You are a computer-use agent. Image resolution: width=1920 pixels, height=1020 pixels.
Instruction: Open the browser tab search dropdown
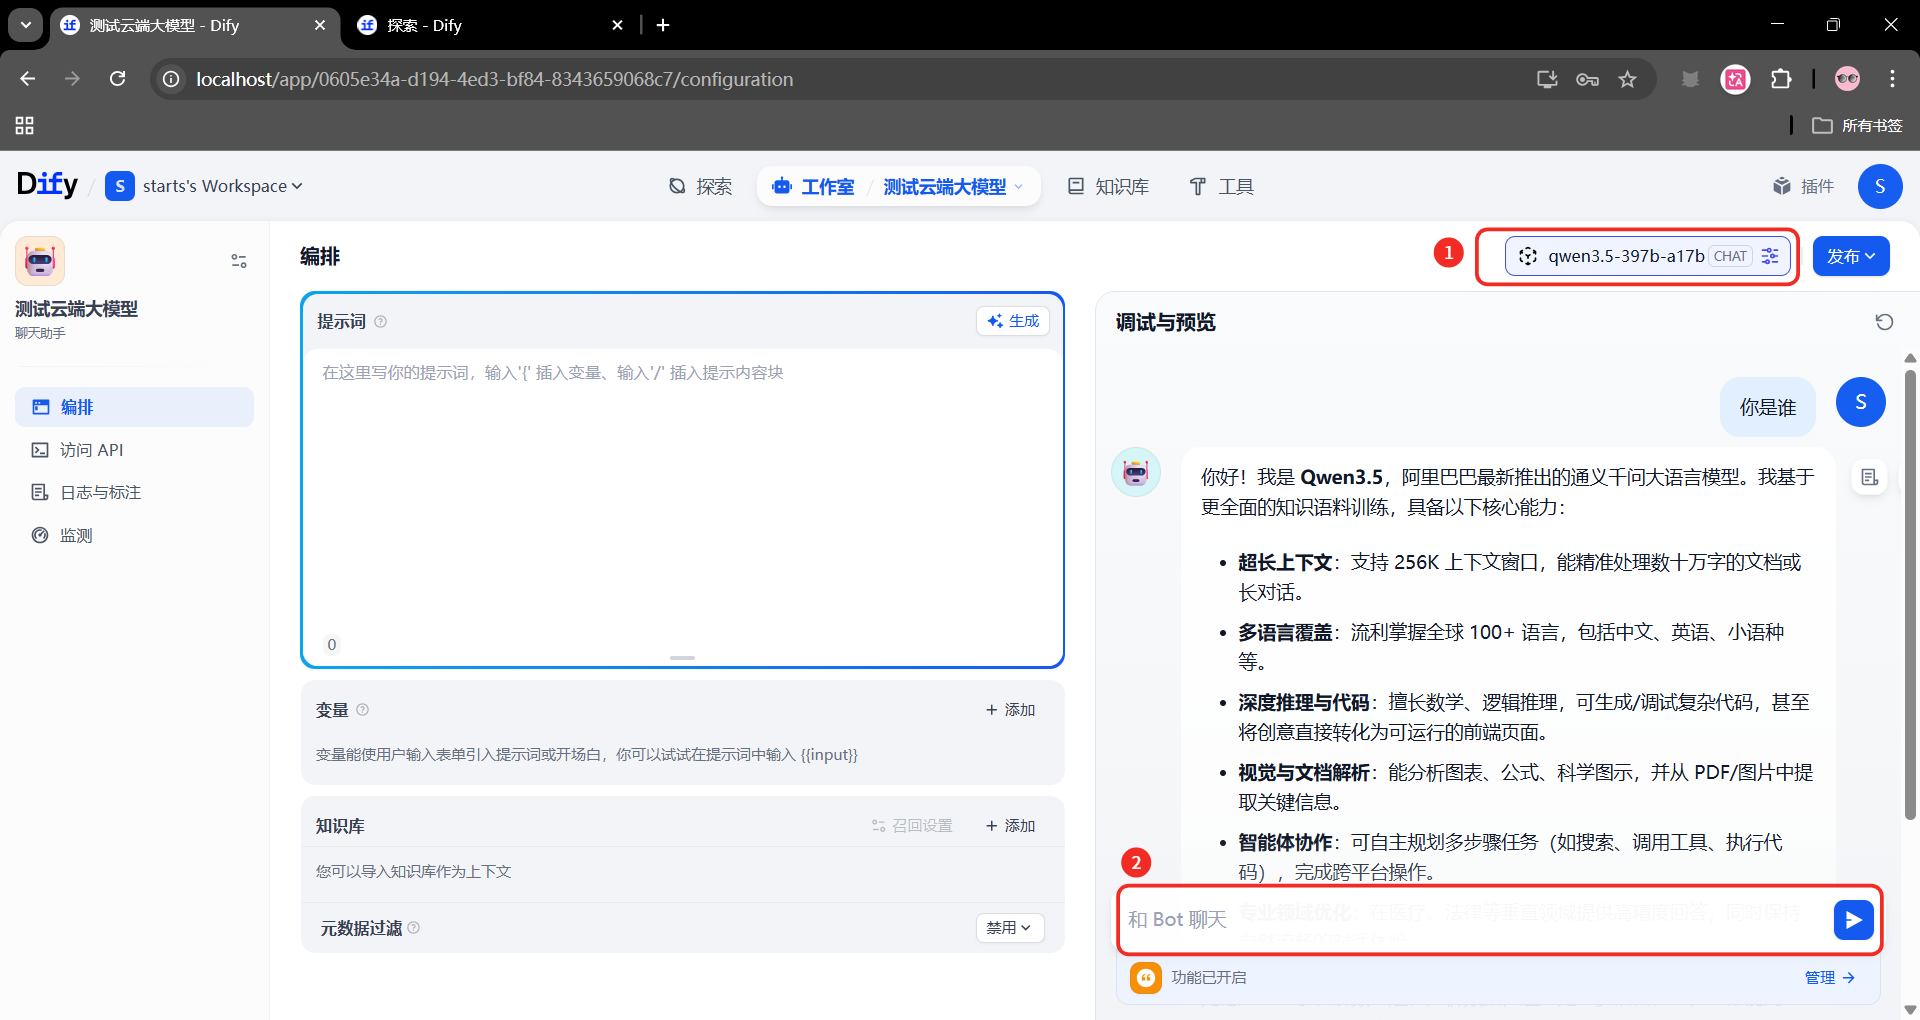26,25
